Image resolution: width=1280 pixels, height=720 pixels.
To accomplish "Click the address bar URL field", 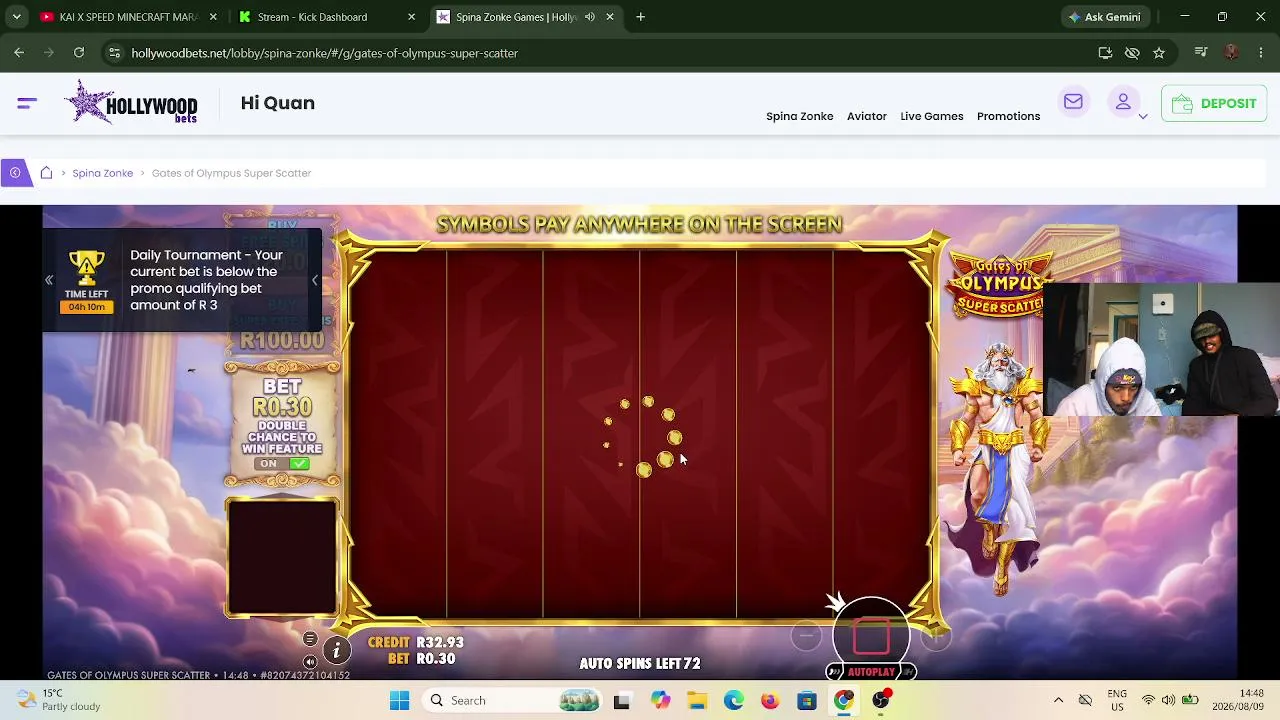I will click(600, 53).
